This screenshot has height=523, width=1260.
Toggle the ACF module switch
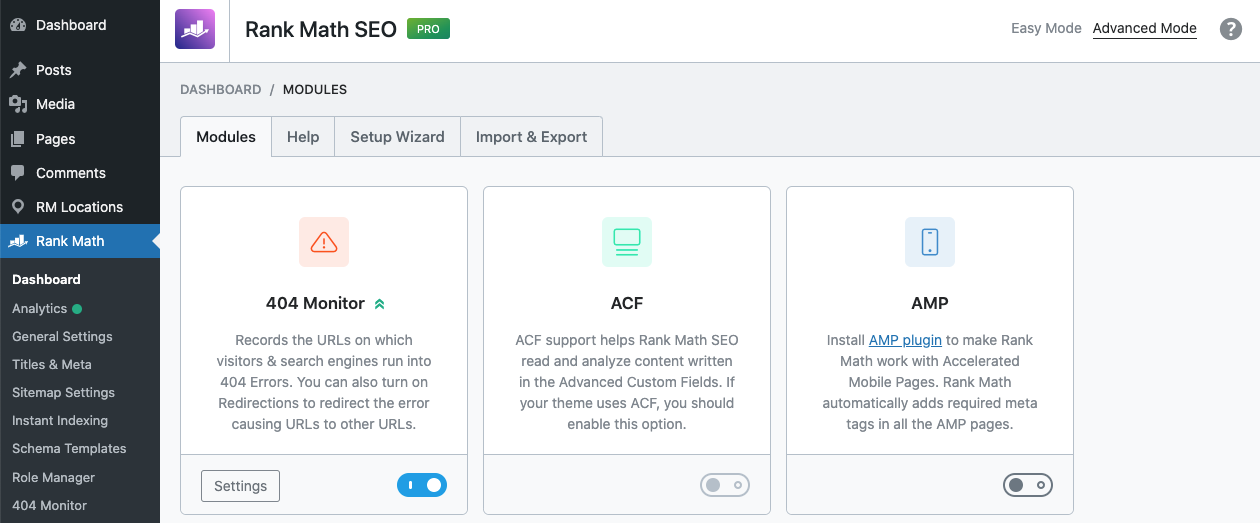[x=725, y=485]
